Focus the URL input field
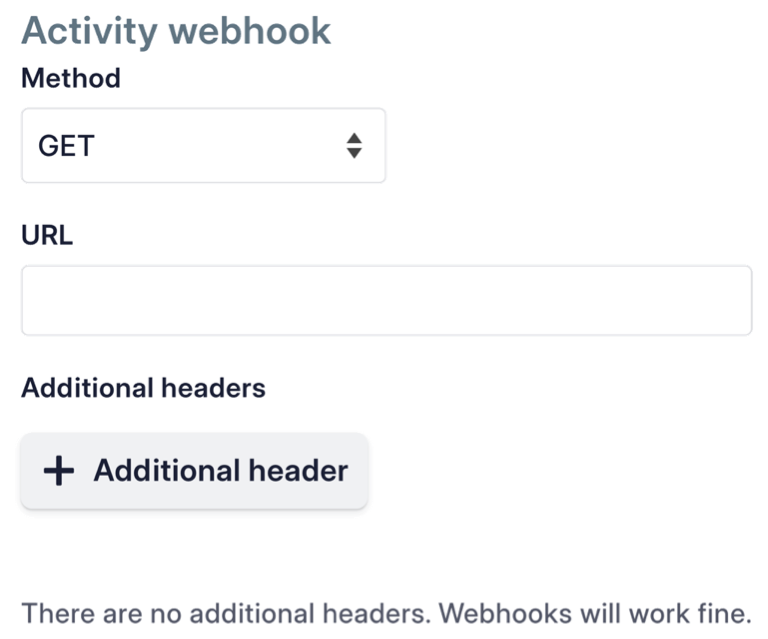Image resolution: width=768 pixels, height=639 pixels. coord(386,300)
